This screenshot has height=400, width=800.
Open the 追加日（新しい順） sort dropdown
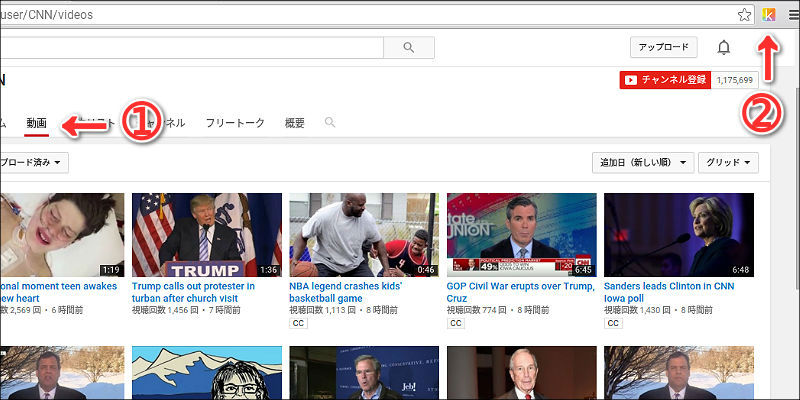643,163
